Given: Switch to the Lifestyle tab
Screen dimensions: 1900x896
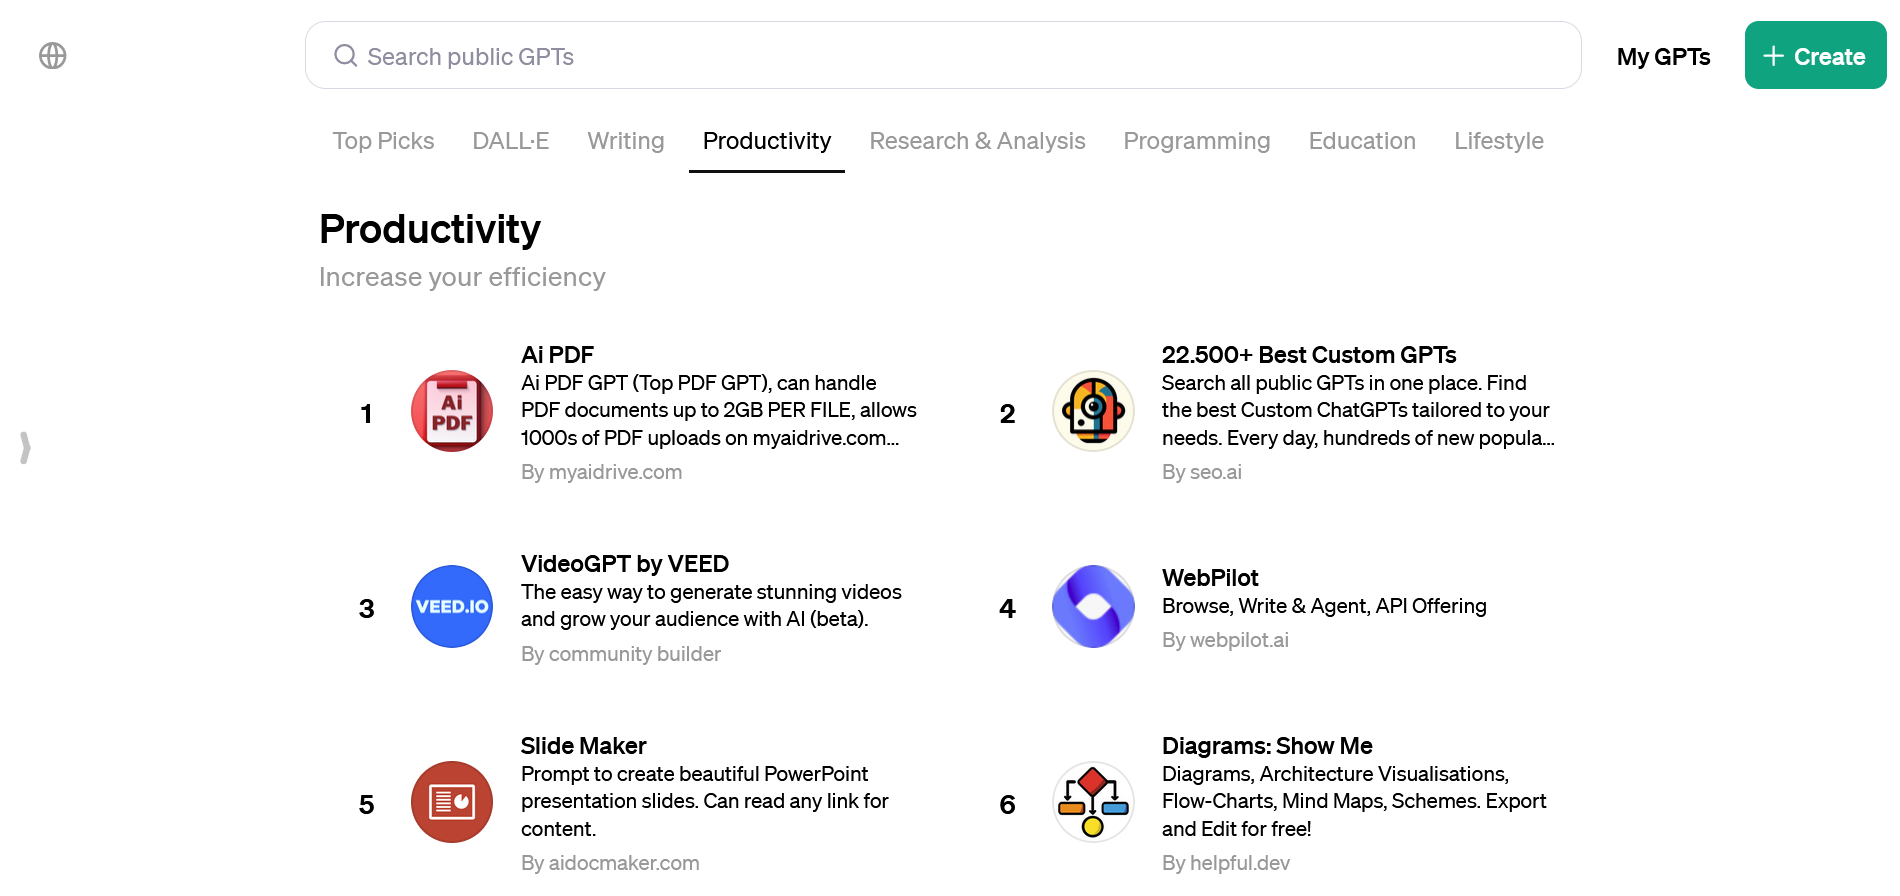Looking at the screenshot, I should 1498,141.
